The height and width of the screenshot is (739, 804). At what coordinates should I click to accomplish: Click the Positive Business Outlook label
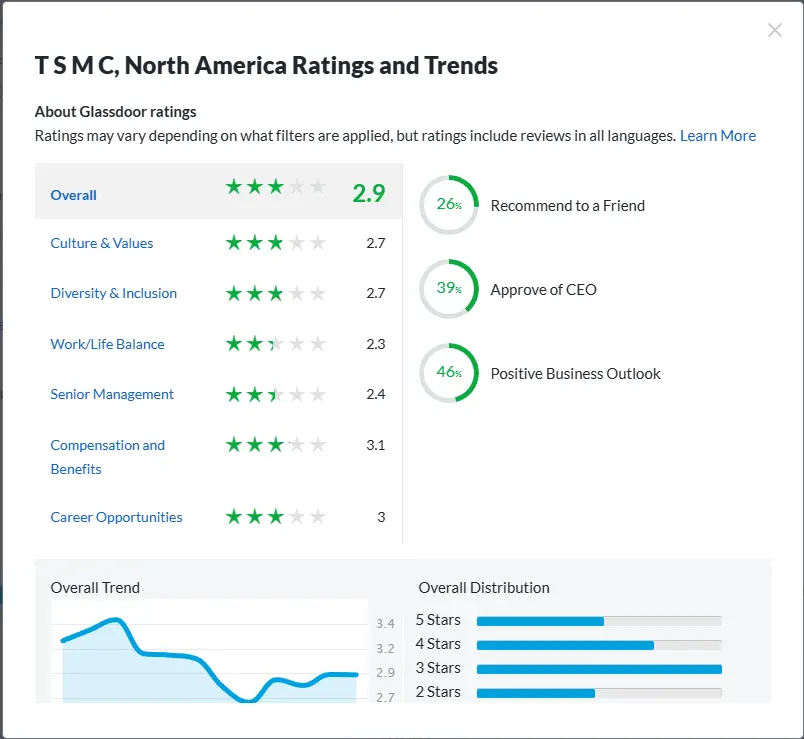coord(575,374)
